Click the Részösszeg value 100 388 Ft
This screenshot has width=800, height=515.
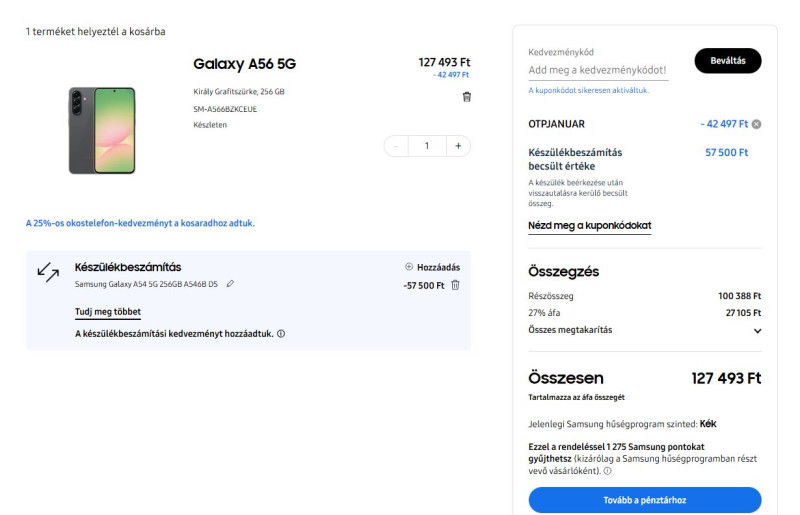click(739, 296)
